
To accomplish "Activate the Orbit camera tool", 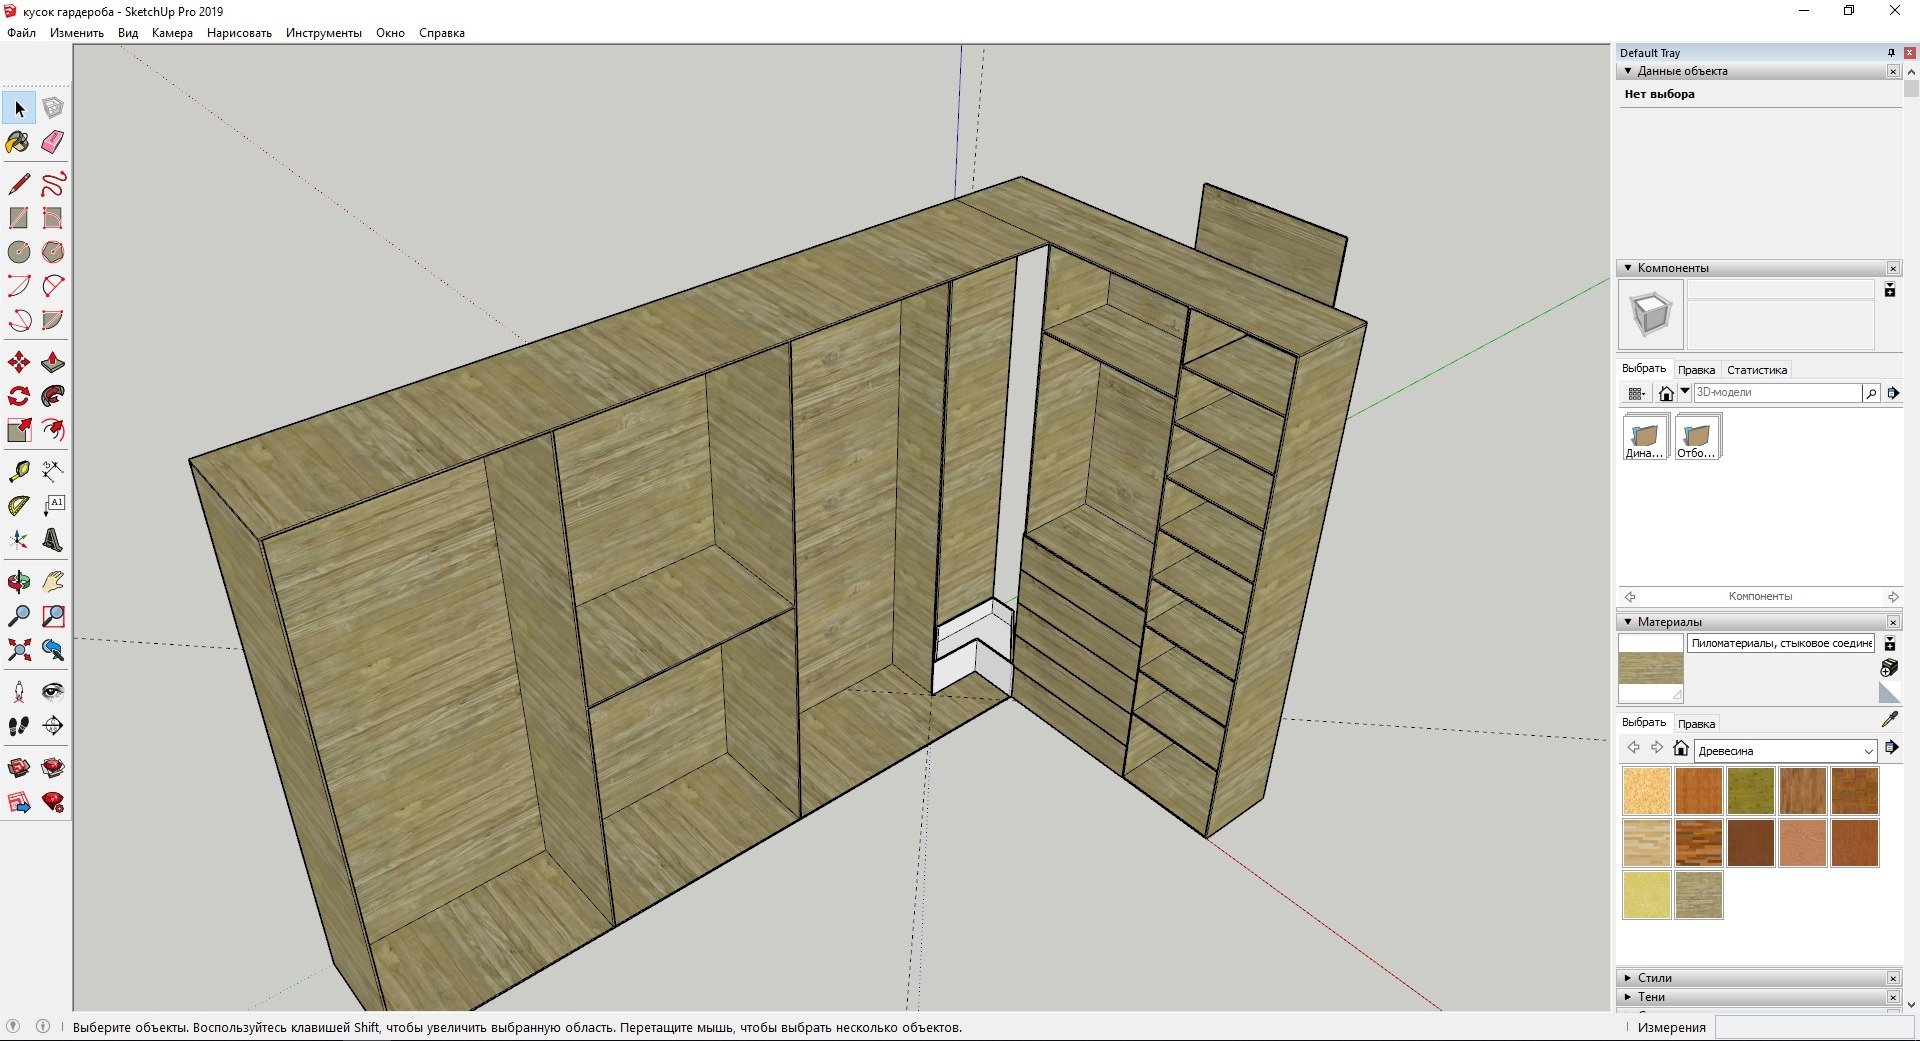I will point(19,582).
